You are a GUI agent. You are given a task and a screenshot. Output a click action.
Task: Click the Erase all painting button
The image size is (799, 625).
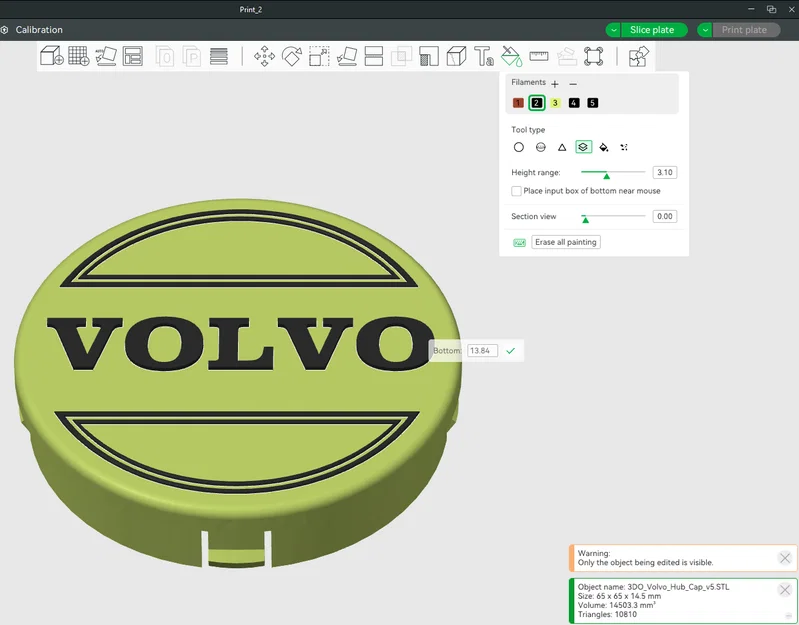click(x=566, y=242)
